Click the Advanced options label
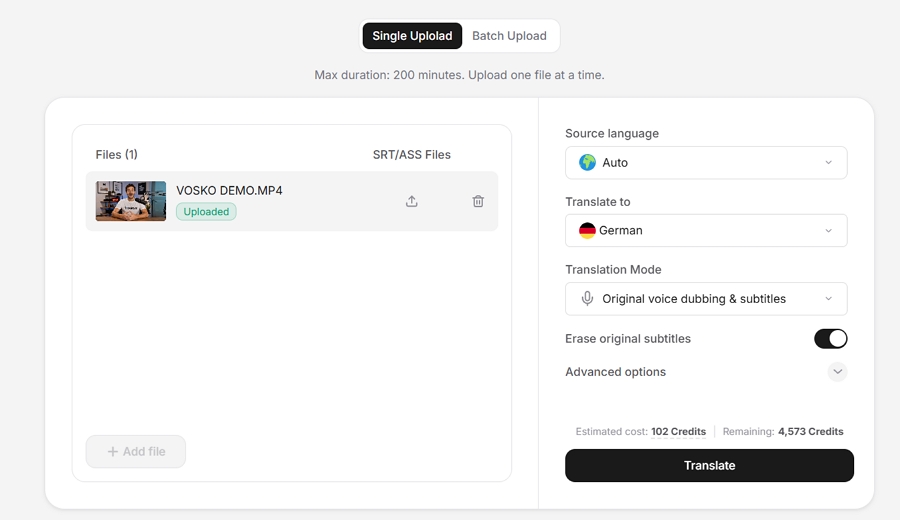 point(615,372)
